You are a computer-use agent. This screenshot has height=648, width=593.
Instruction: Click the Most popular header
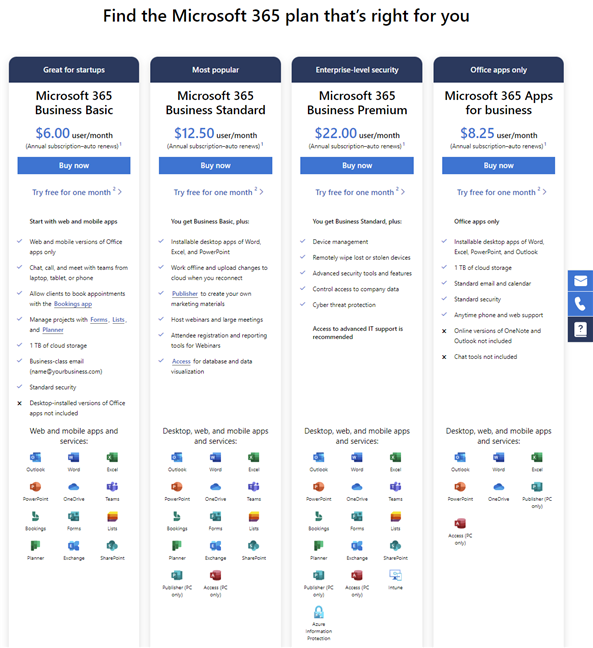(x=215, y=70)
